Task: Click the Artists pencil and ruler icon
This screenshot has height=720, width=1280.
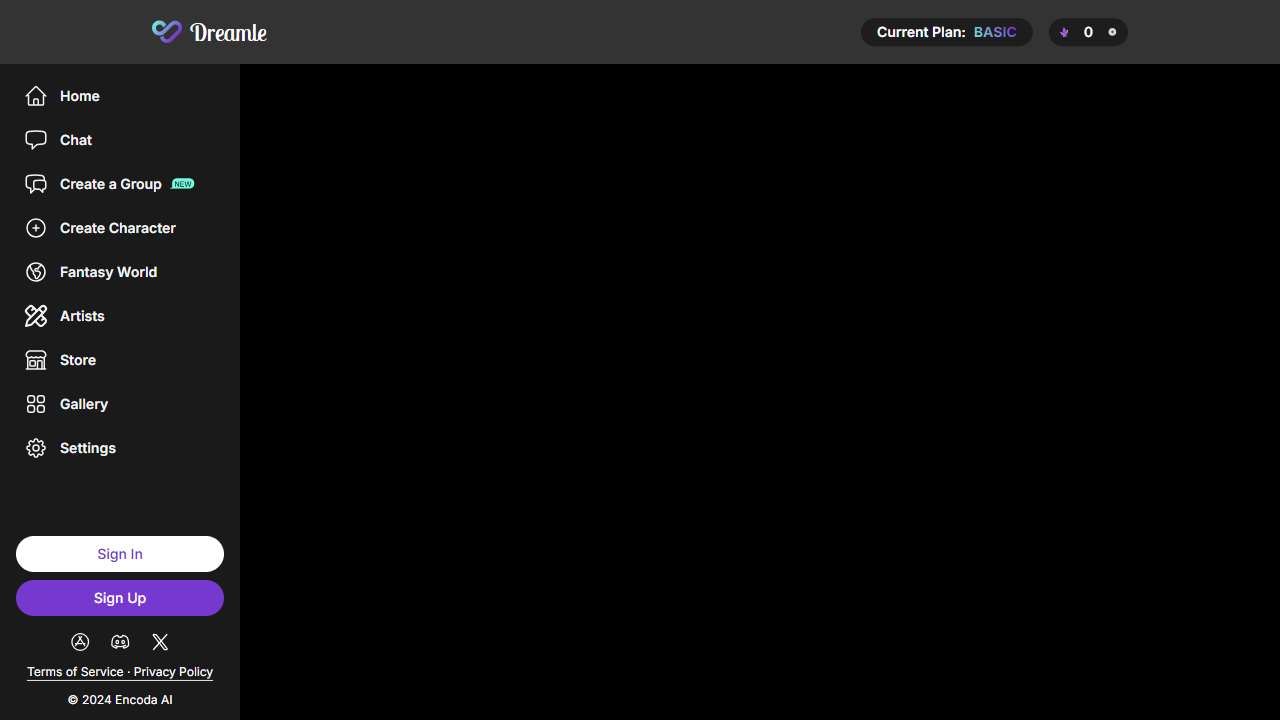Action: click(36, 316)
